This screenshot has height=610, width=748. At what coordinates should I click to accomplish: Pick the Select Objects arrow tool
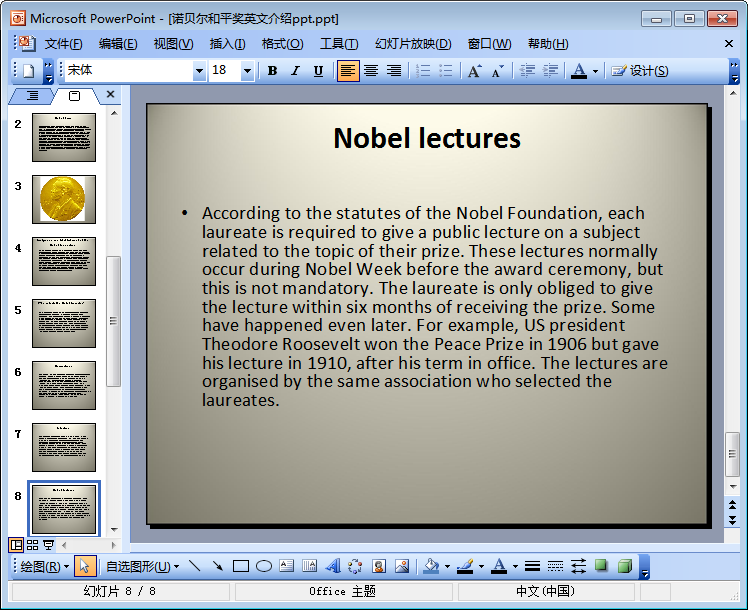(x=85, y=567)
